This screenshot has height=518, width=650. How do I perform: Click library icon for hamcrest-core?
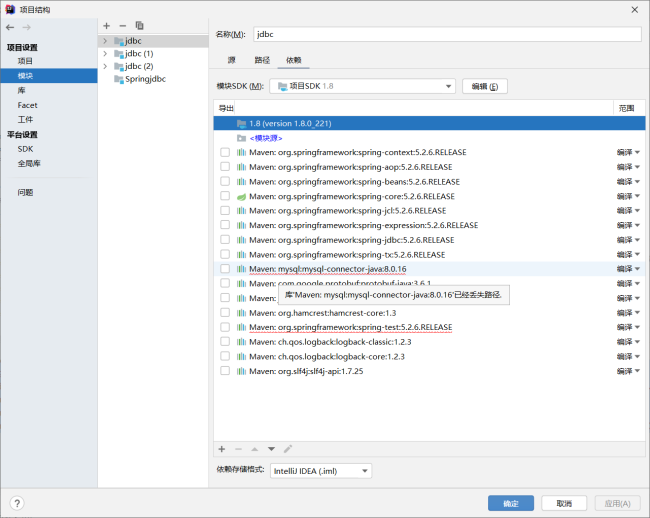click(x=241, y=313)
